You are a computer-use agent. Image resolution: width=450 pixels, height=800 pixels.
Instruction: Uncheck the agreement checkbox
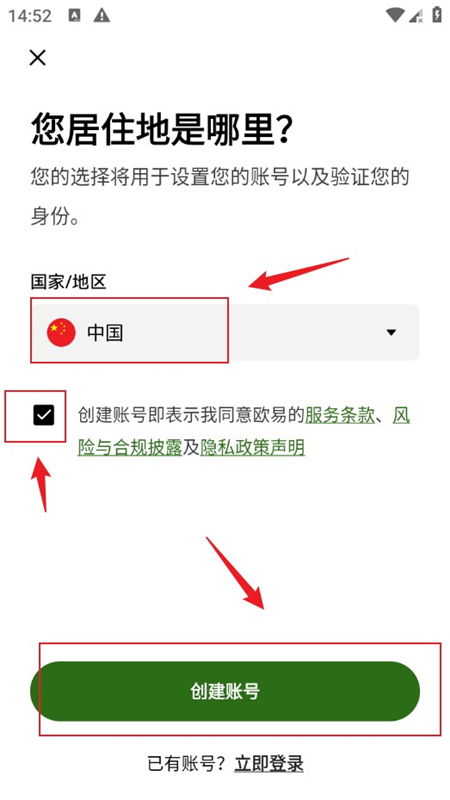44,416
